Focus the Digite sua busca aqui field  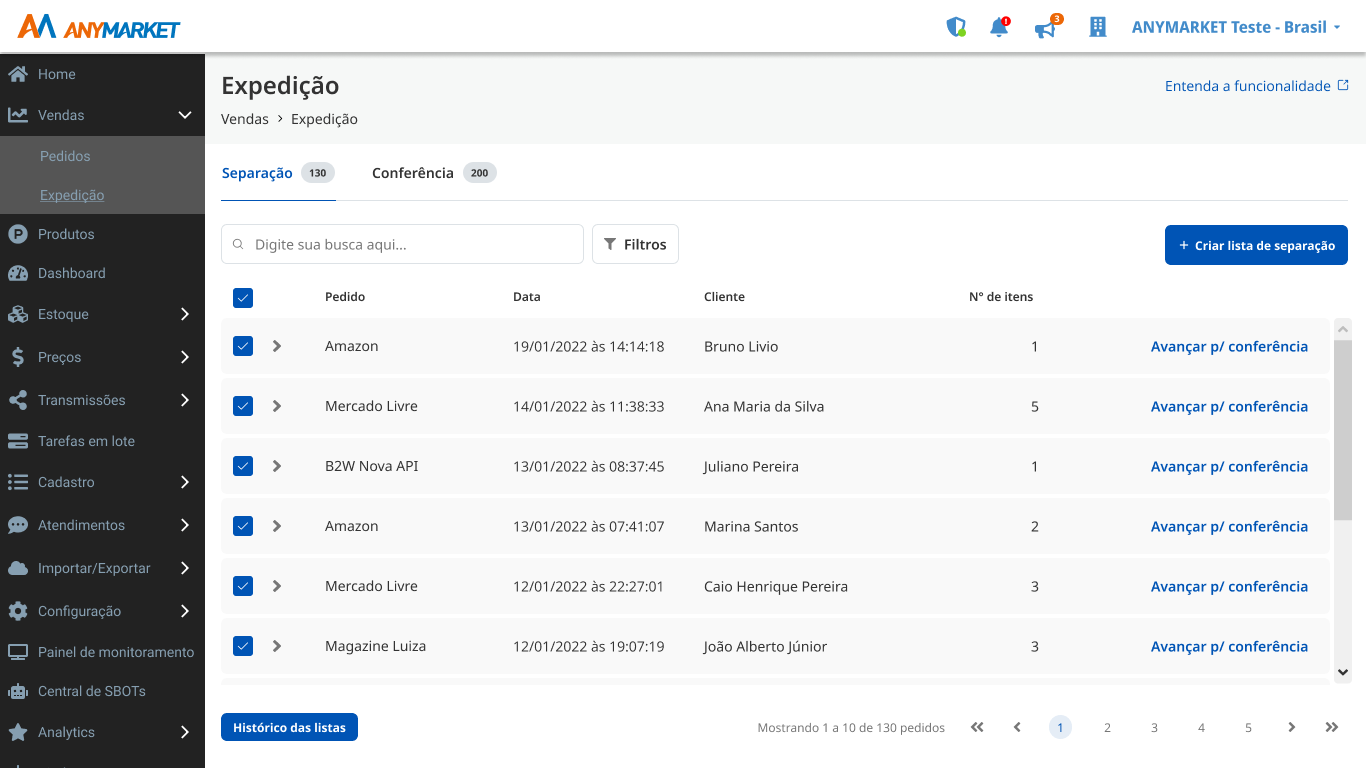[402, 244]
